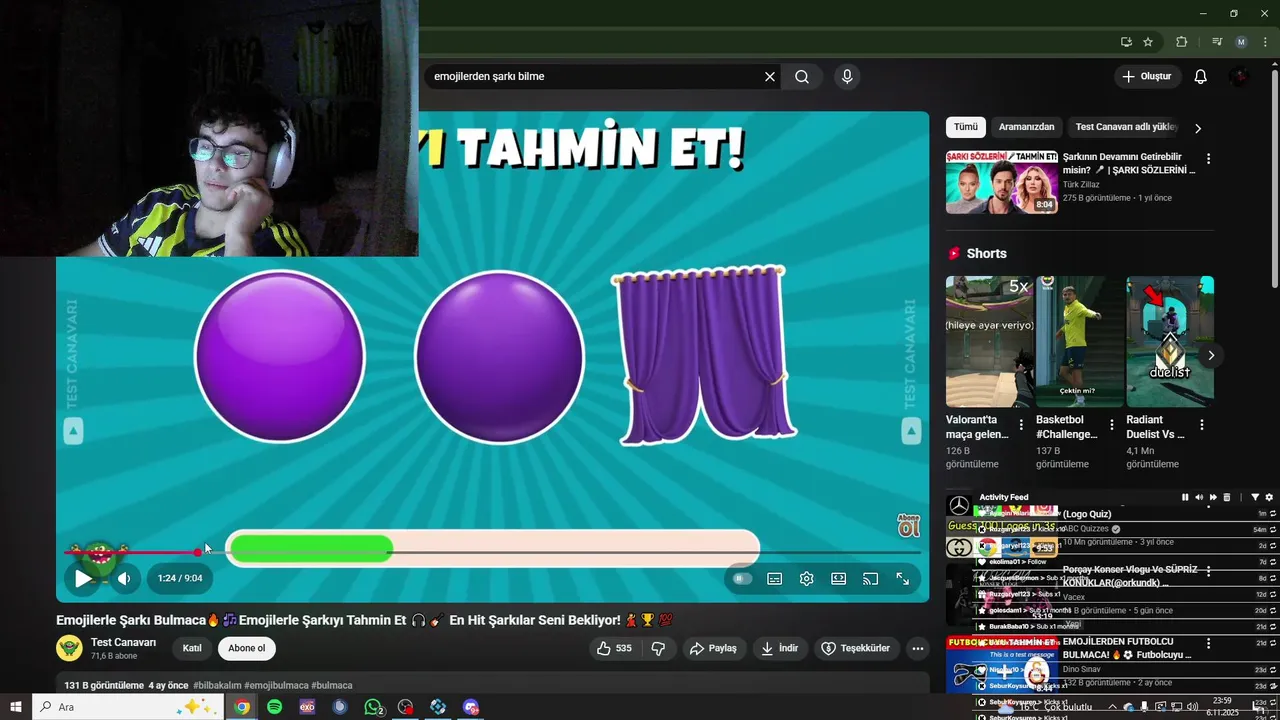Download the video with the İndir button
This screenshot has height=720, width=1280.
tap(779, 648)
